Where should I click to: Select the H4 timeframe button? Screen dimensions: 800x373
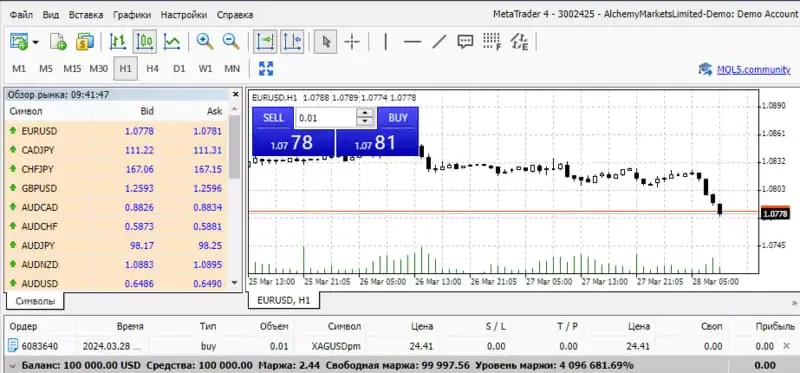click(153, 68)
